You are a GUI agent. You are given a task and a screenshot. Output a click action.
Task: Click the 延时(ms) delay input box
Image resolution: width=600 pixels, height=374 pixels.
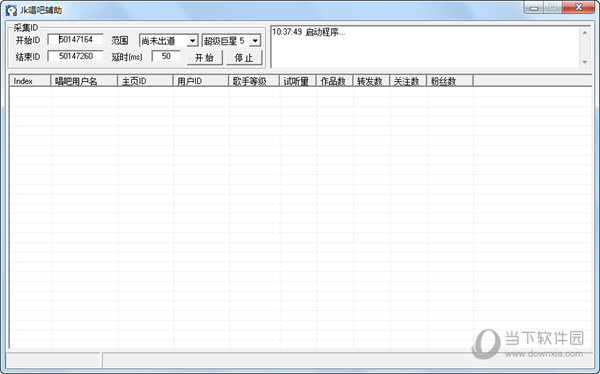click(166, 56)
